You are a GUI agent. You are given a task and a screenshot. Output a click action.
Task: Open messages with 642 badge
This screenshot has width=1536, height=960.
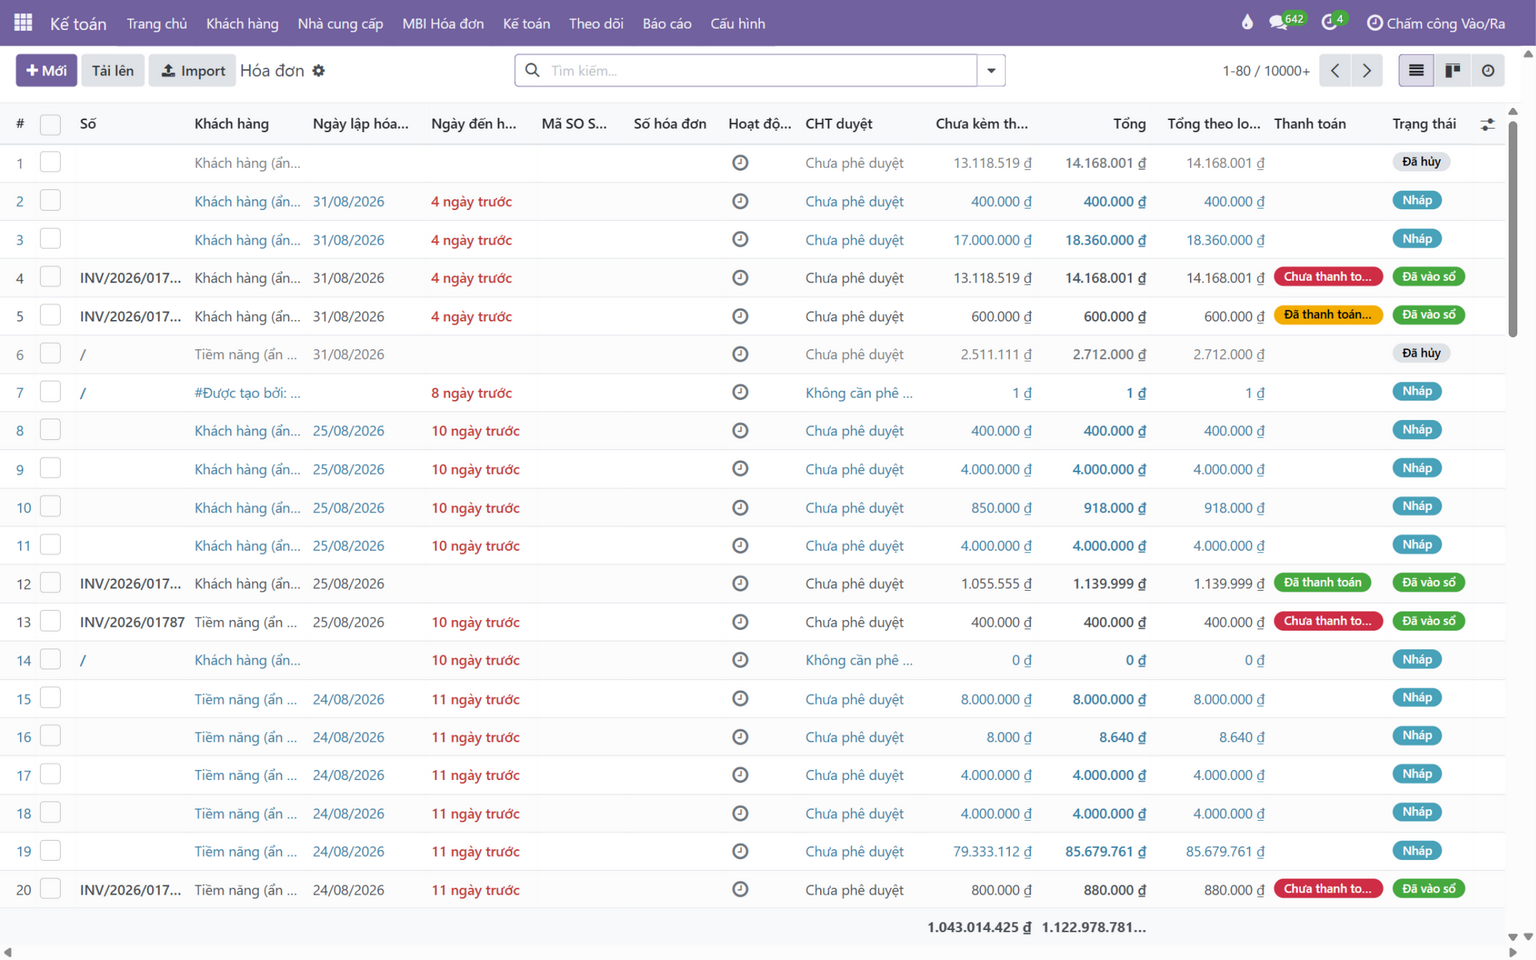click(x=1286, y=22)
